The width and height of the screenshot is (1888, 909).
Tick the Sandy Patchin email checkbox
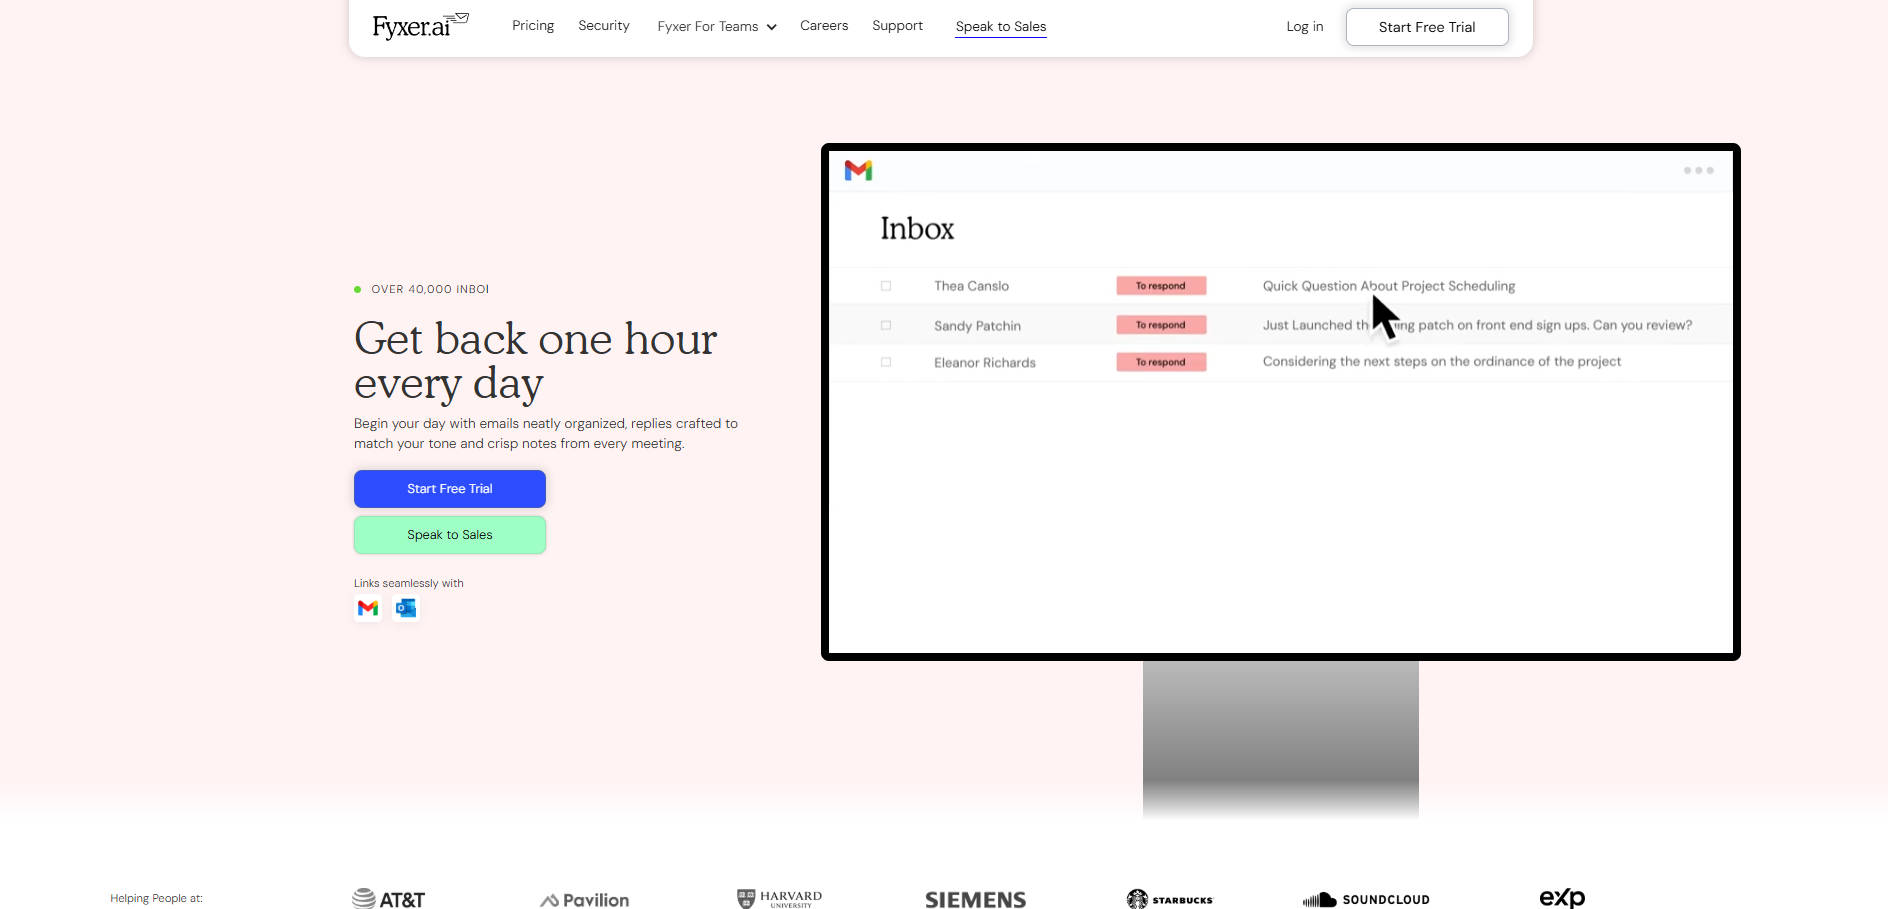point(886,326)
